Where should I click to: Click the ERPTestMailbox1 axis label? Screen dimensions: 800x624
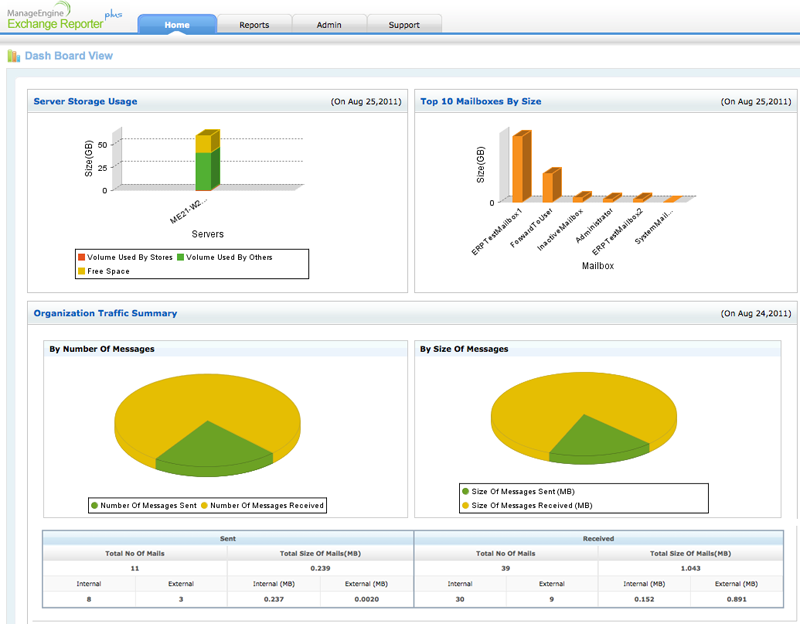coord(497,231)
